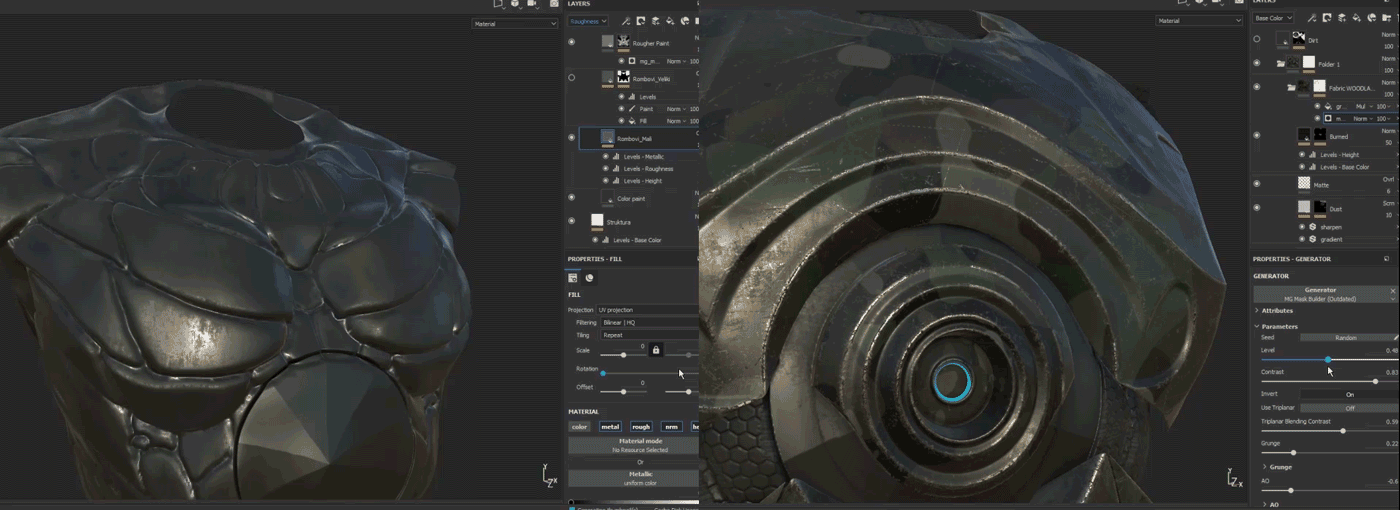Toggle visibility of Struktura layer
Viewport: 1400px width, 510px height.
point(572,221)
